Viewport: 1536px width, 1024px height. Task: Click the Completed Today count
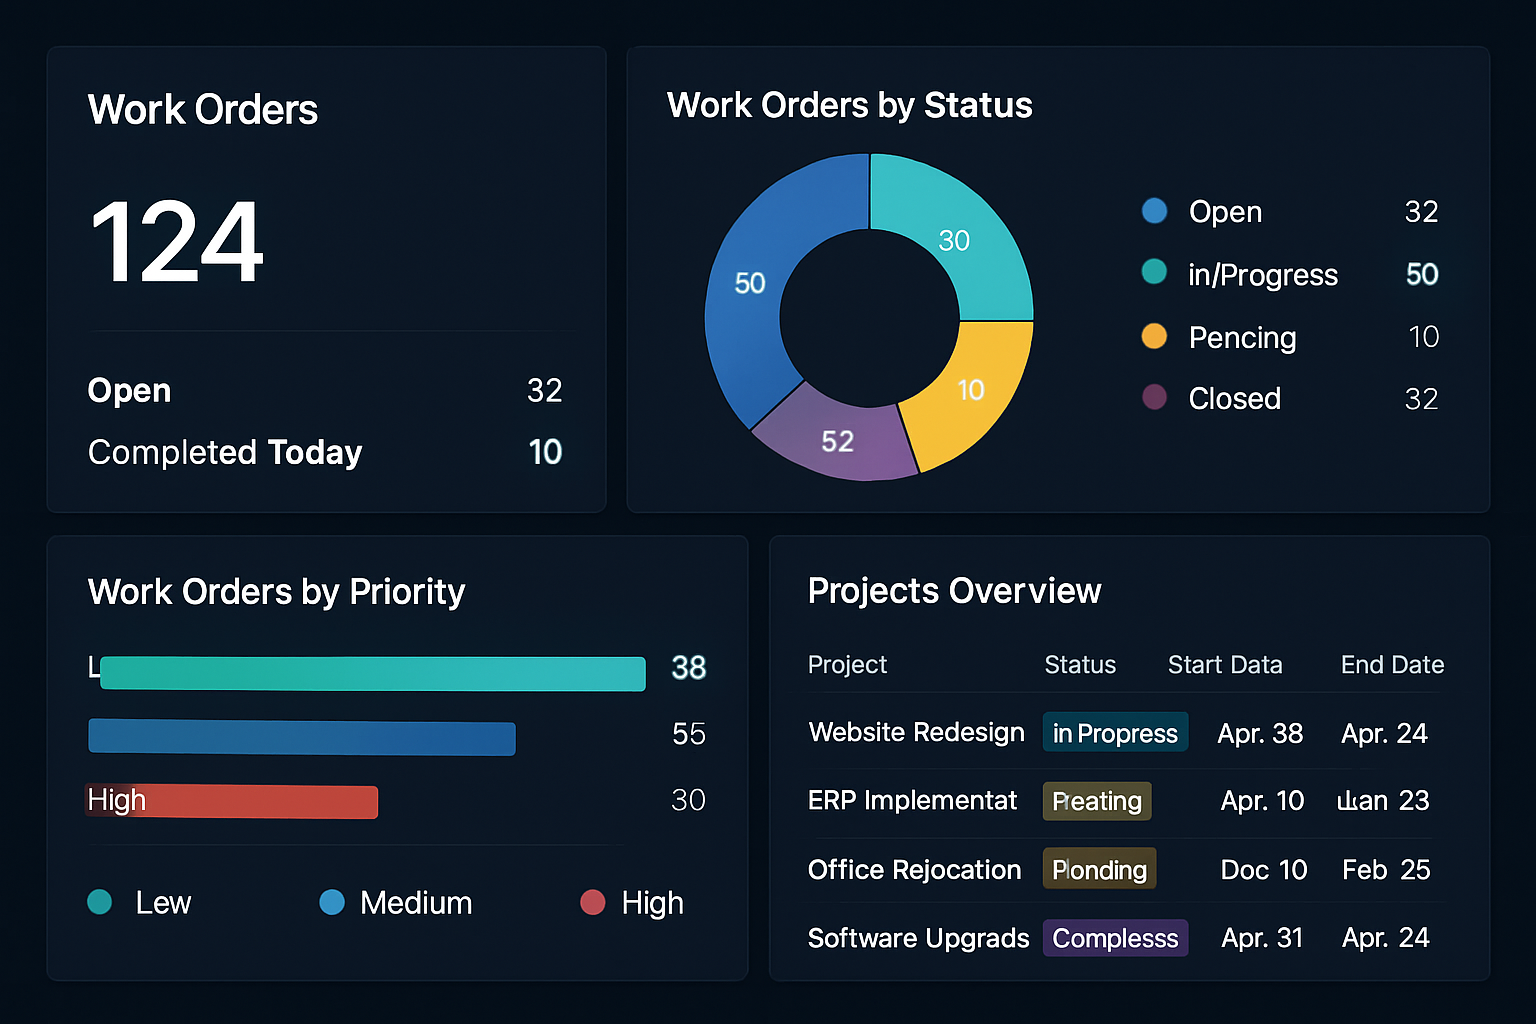click(x=546, y=452)
